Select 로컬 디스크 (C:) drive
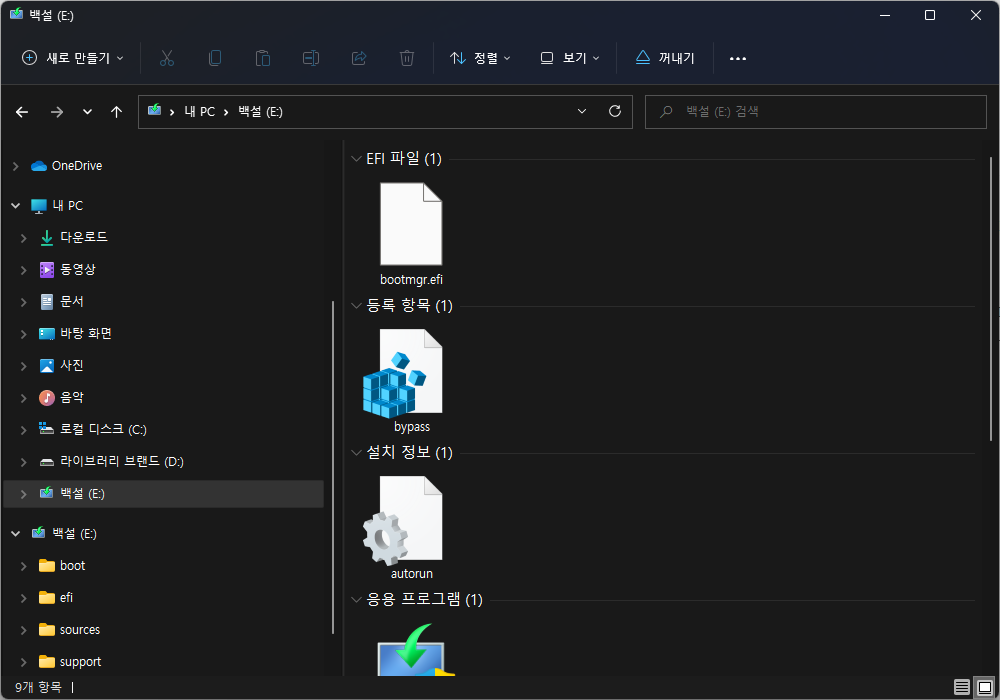The height and width of the screenshot is (700, 1000). [103, 429]
